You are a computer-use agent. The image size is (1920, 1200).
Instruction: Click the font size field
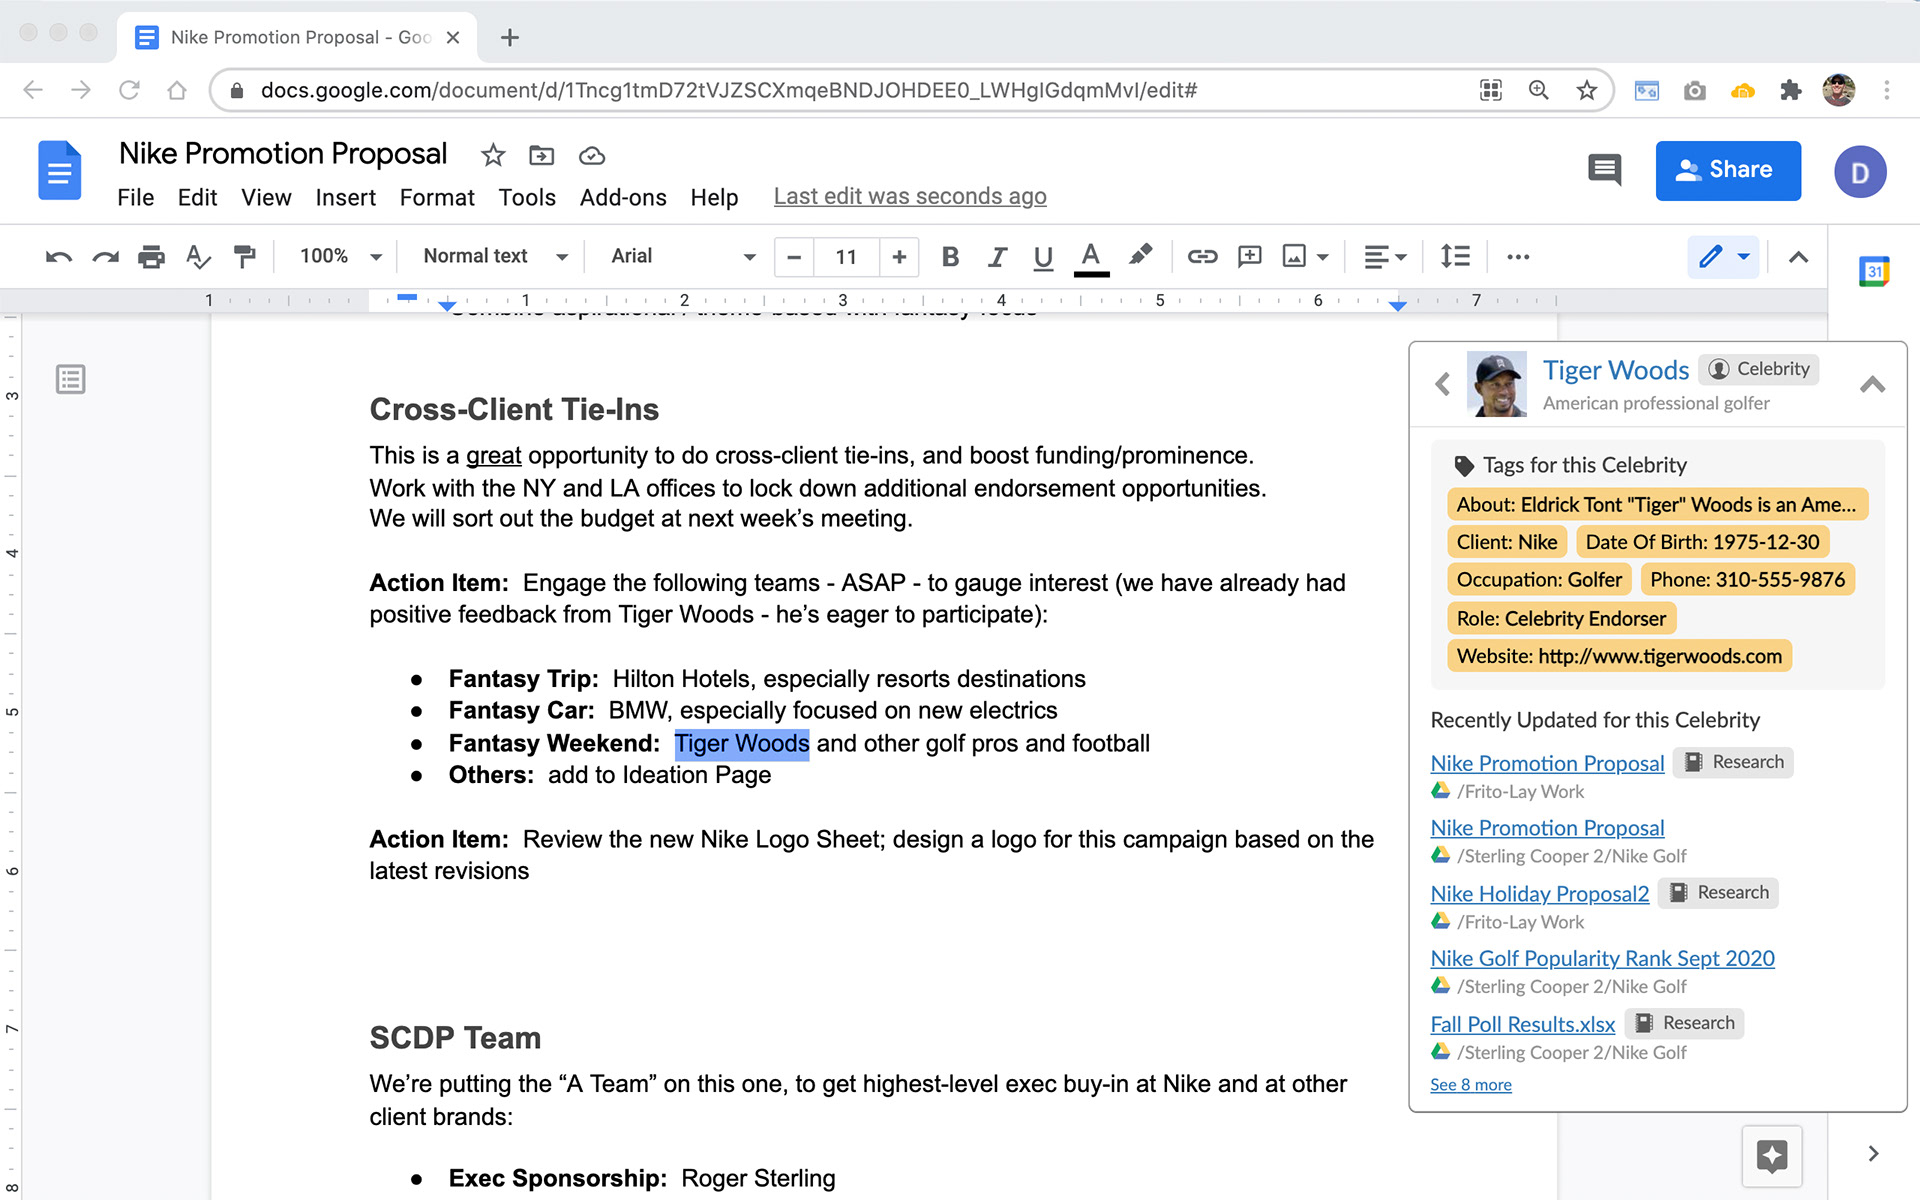[x=846, y=257]
